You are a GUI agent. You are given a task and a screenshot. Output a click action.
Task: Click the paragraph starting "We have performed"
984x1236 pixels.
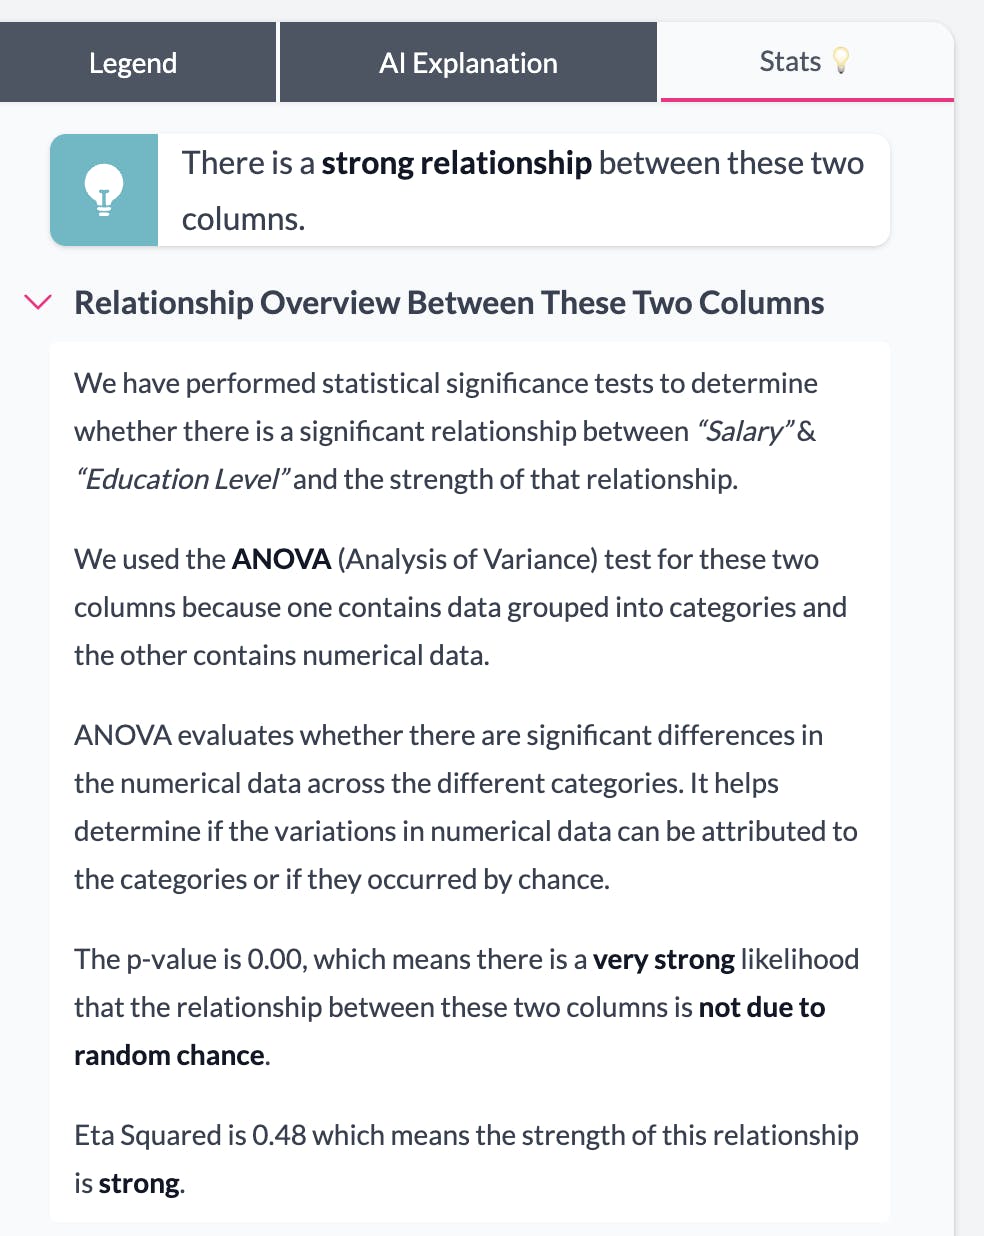[445, 431]
